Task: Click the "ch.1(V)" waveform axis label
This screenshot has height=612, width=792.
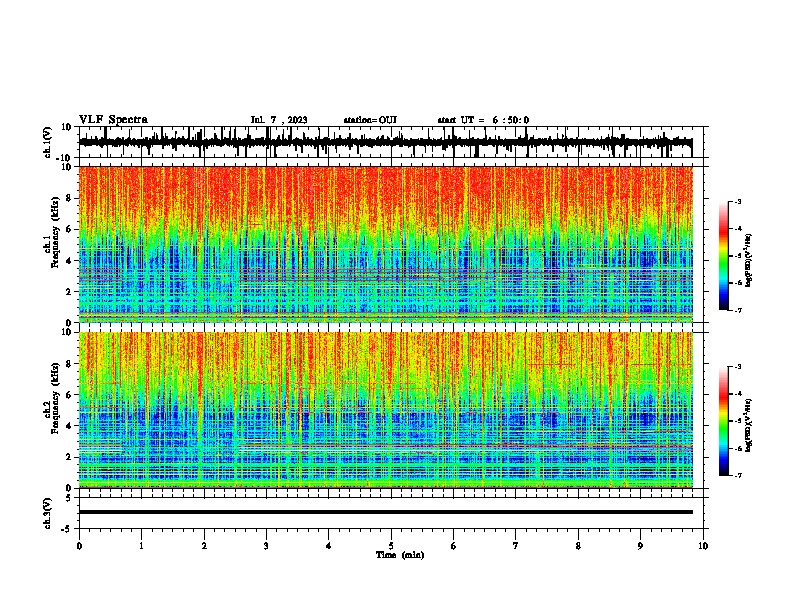Action: 47,142
